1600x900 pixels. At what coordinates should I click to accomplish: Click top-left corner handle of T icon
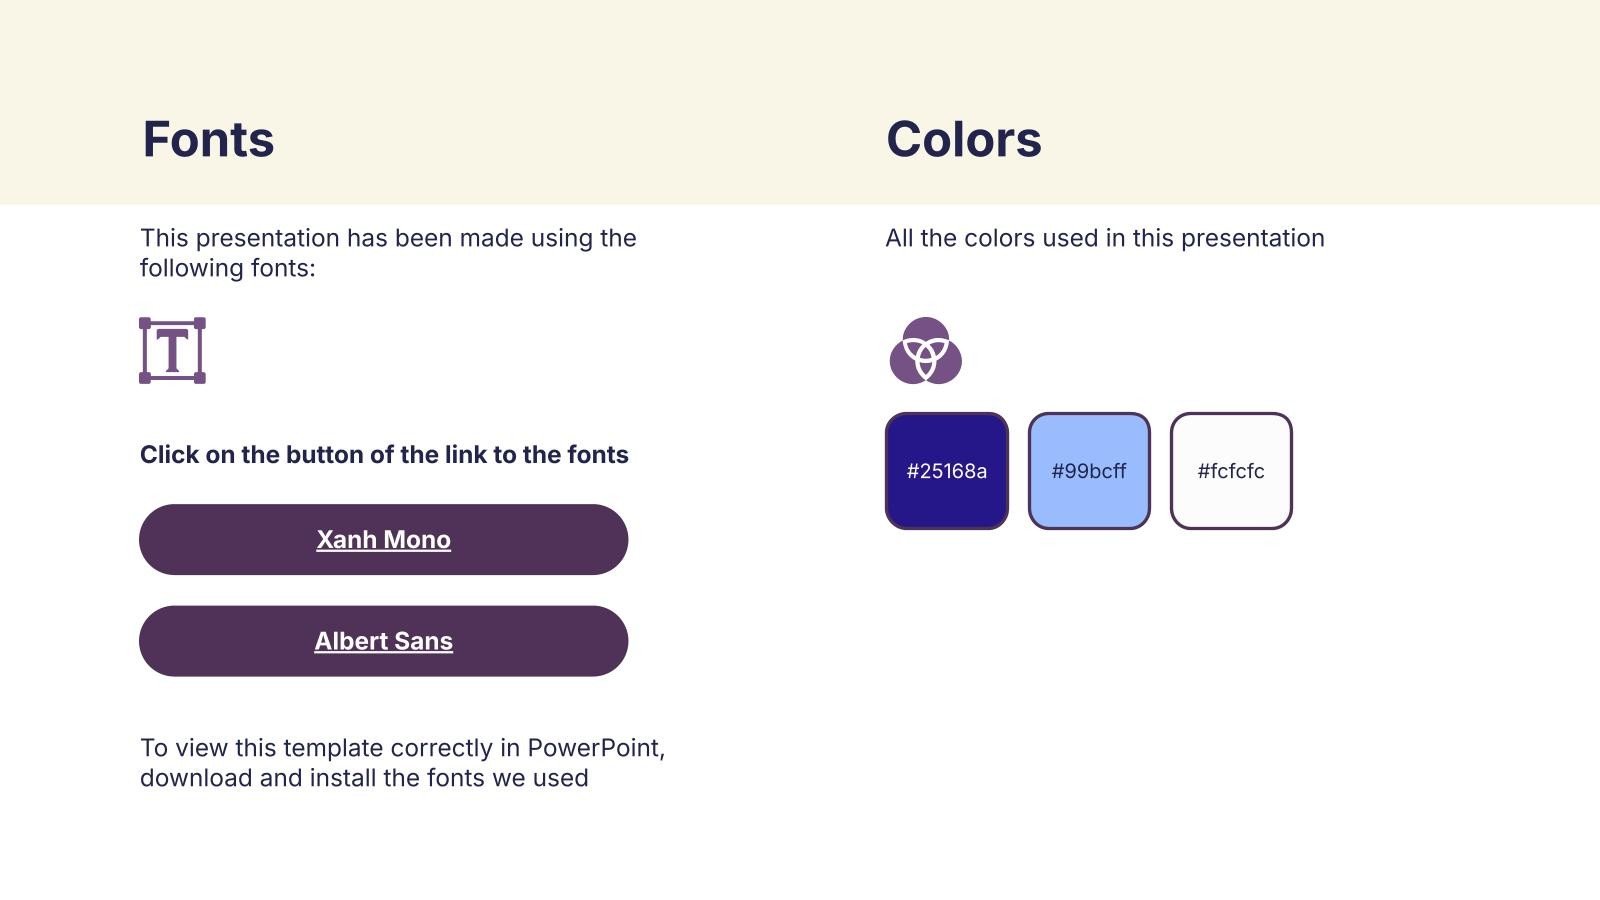tap(145, 323)
